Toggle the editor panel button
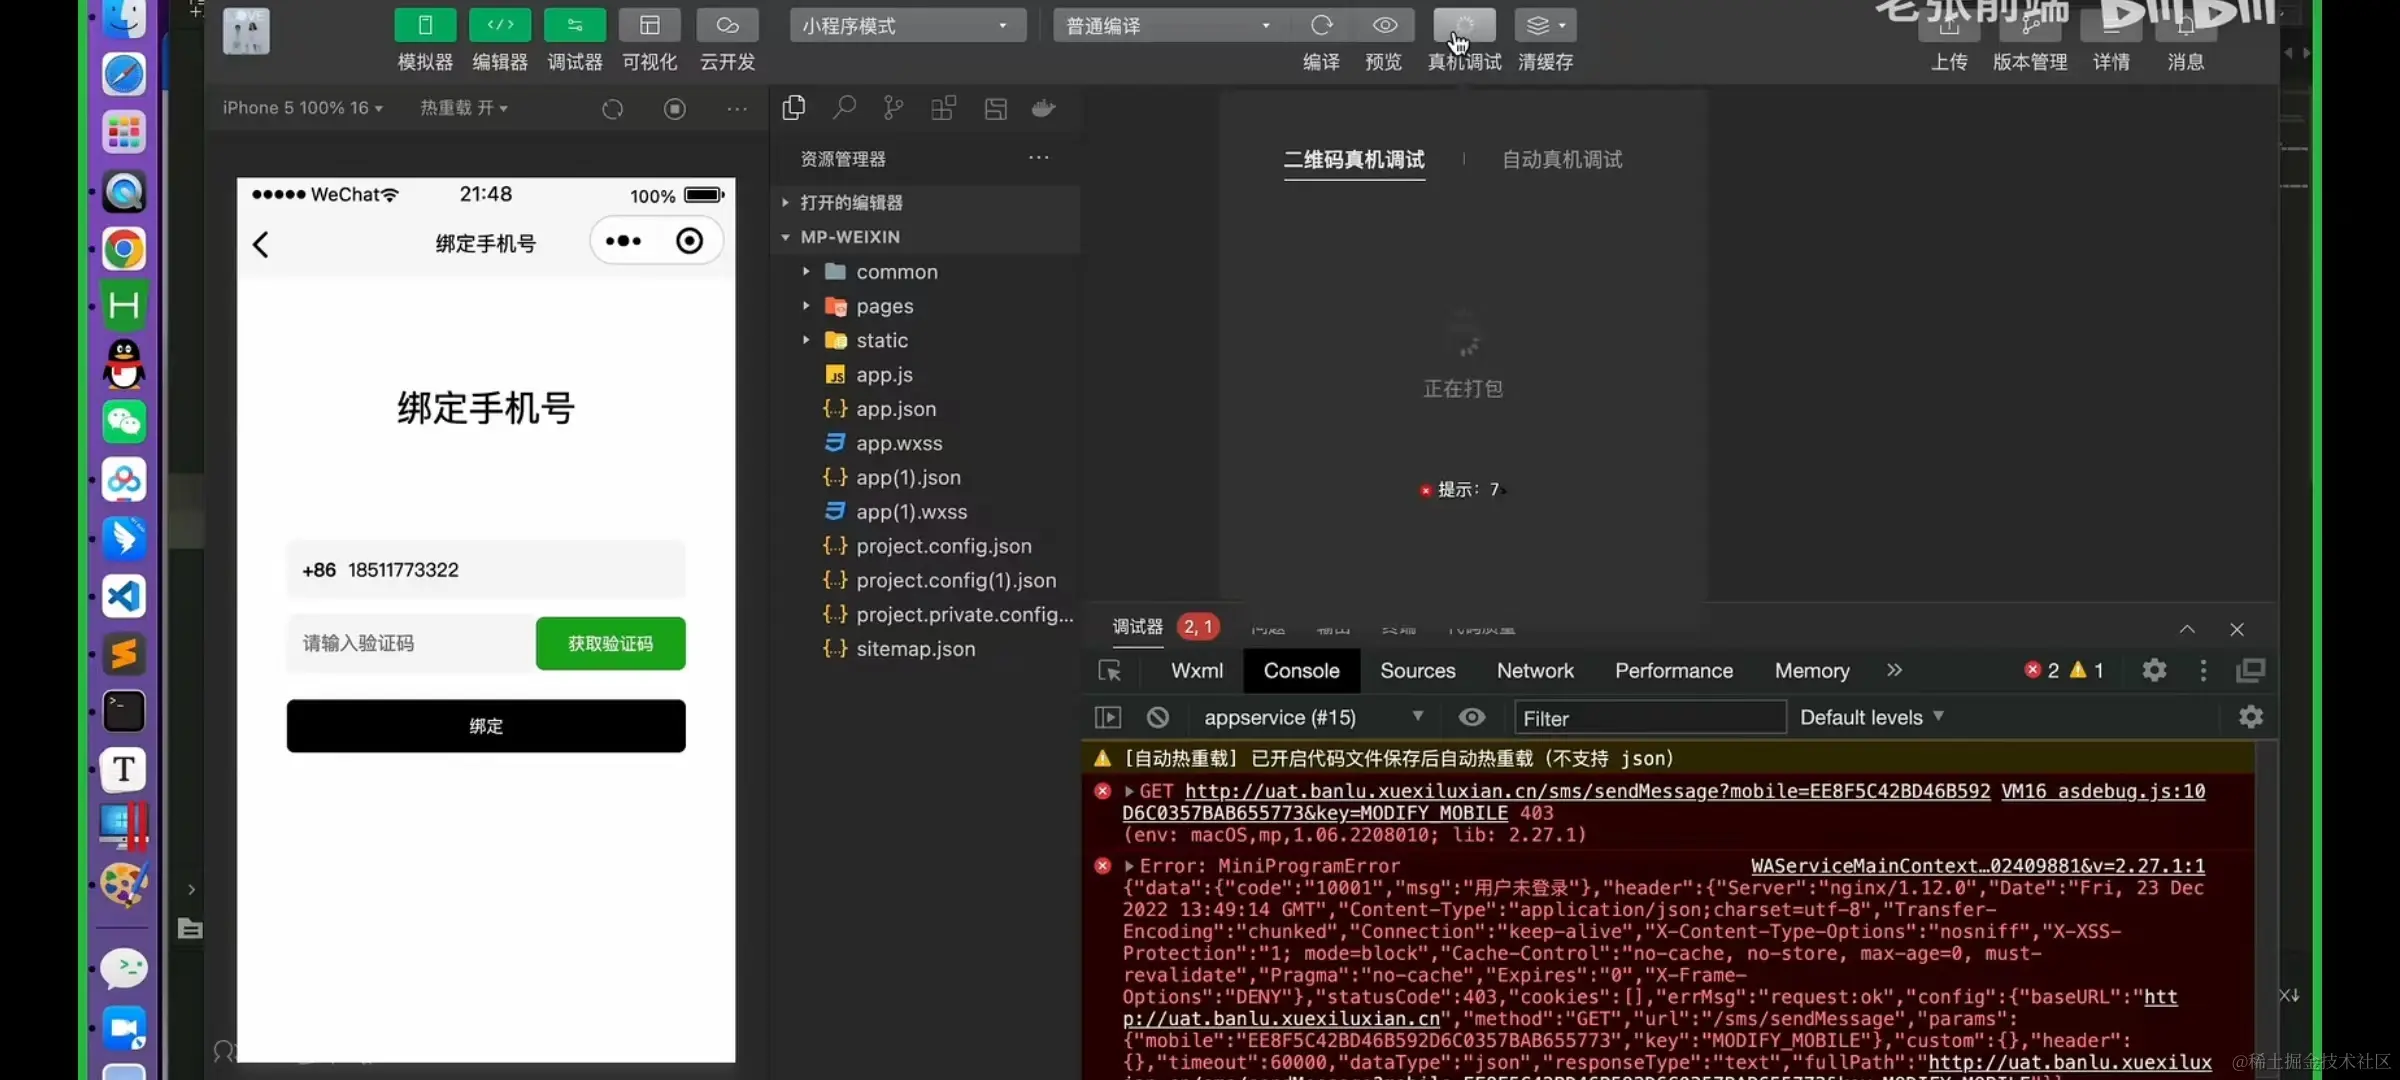Viewport: 2400px width, 1080px height. 500,26
